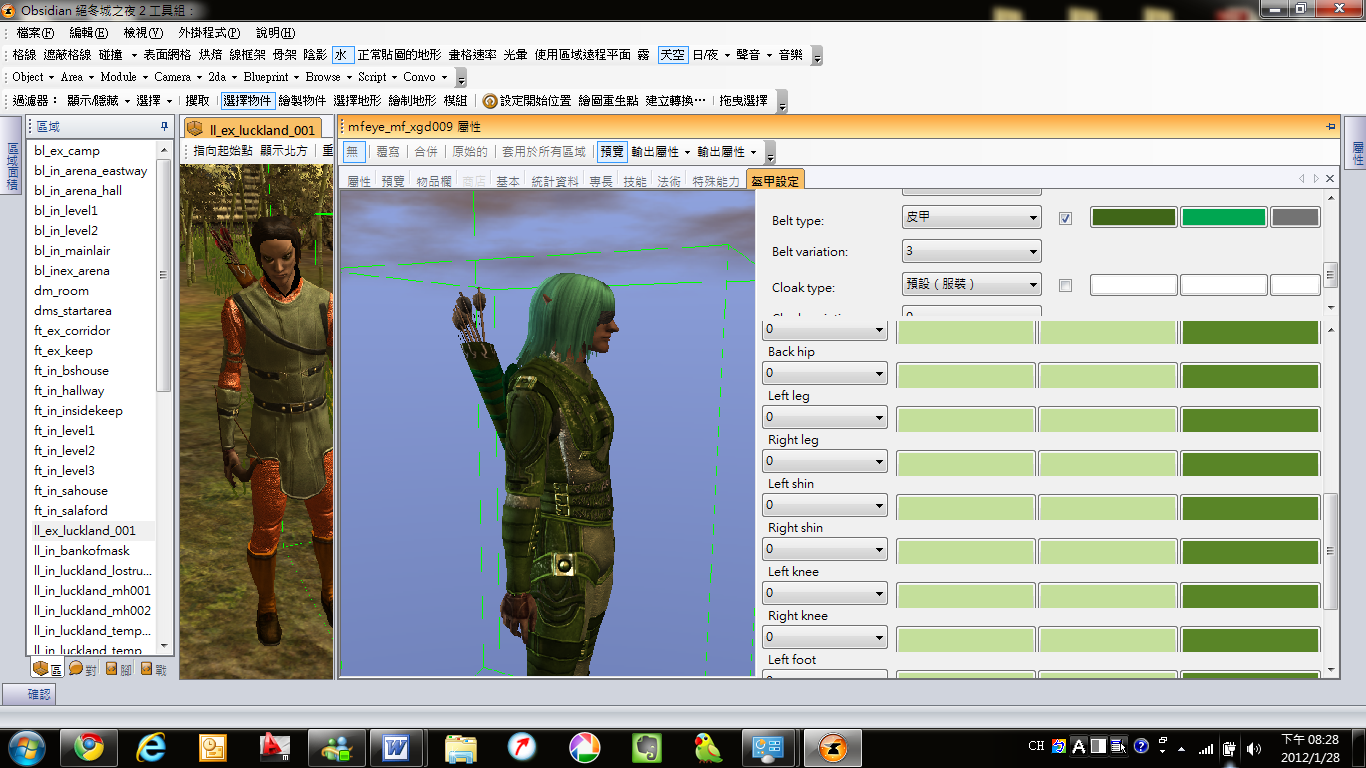The image size is (1366, 768).
Task: Click the 確認 verify button at bottom
Action: [x=29, y=694]
